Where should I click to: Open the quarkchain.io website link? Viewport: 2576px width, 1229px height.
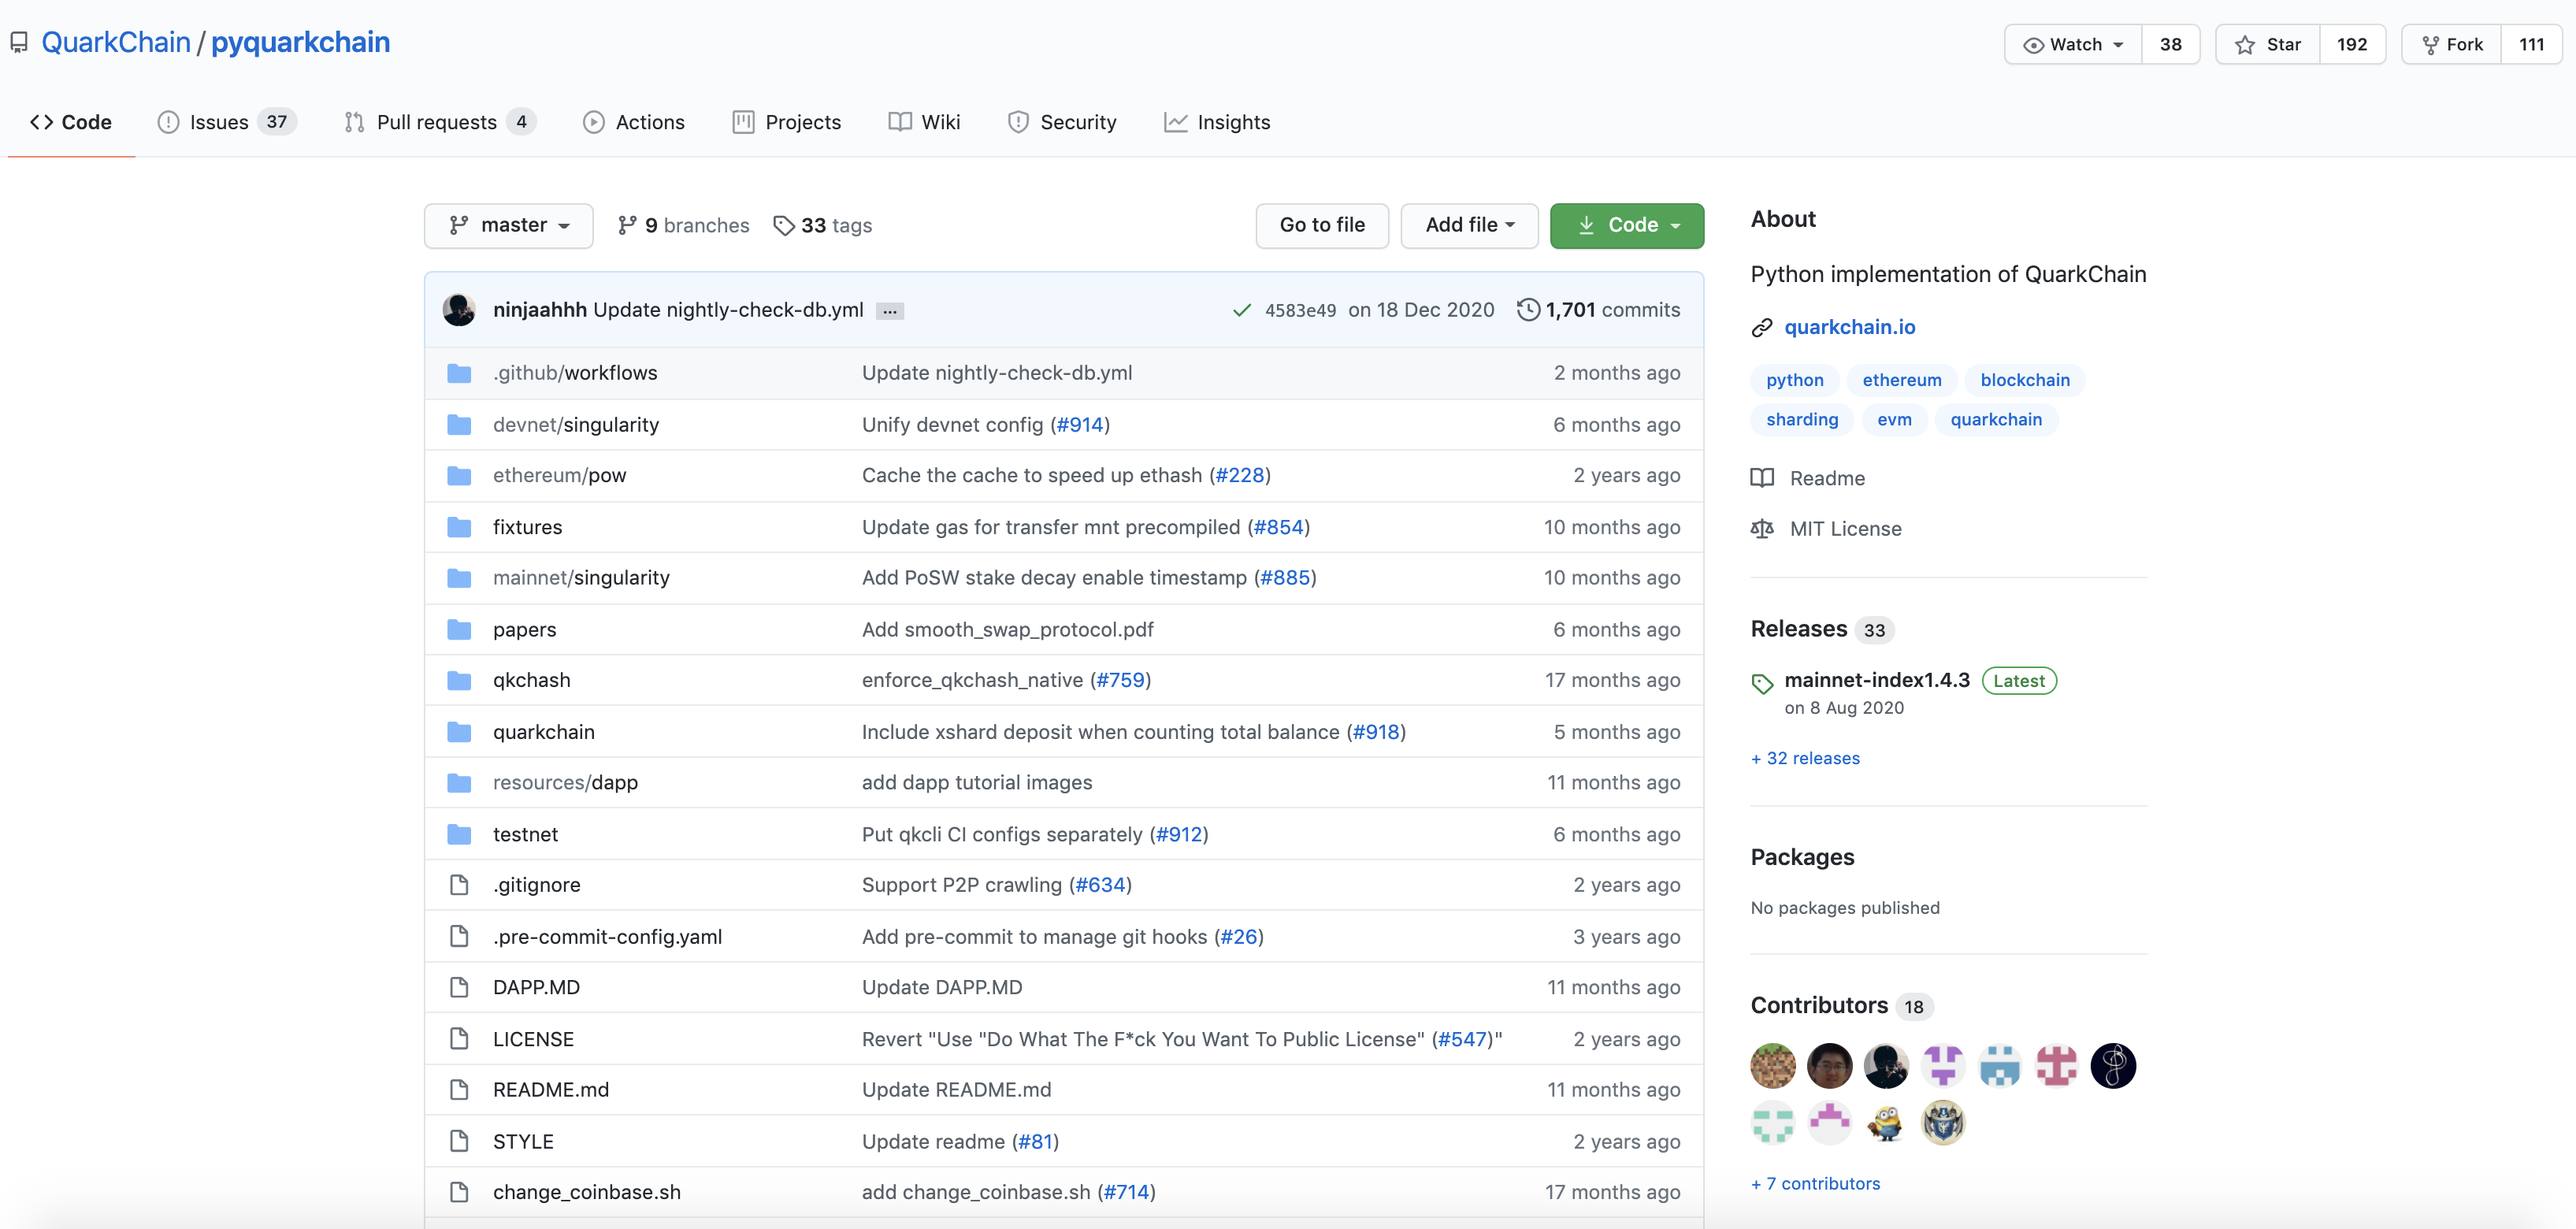[1849, 328]
